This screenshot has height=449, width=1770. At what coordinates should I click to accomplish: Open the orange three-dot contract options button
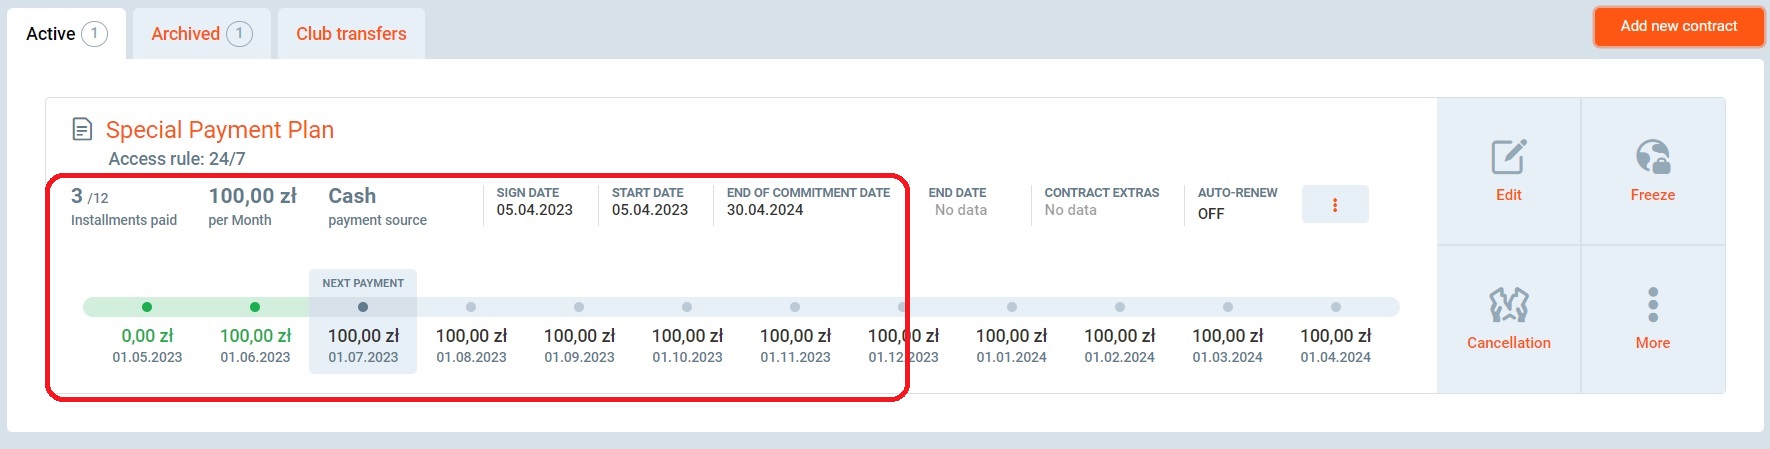pyautogui.click(x=1334, y=205)
